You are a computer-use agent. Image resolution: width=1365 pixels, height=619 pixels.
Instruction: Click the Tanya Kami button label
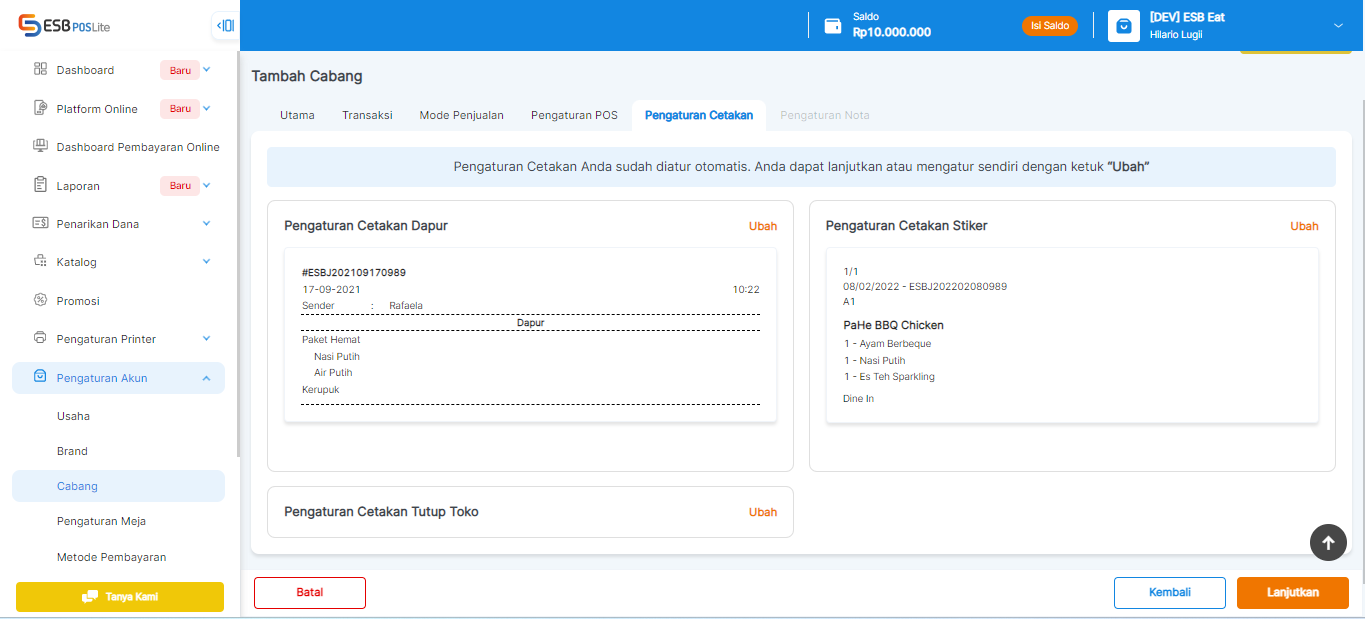[132, 597]
